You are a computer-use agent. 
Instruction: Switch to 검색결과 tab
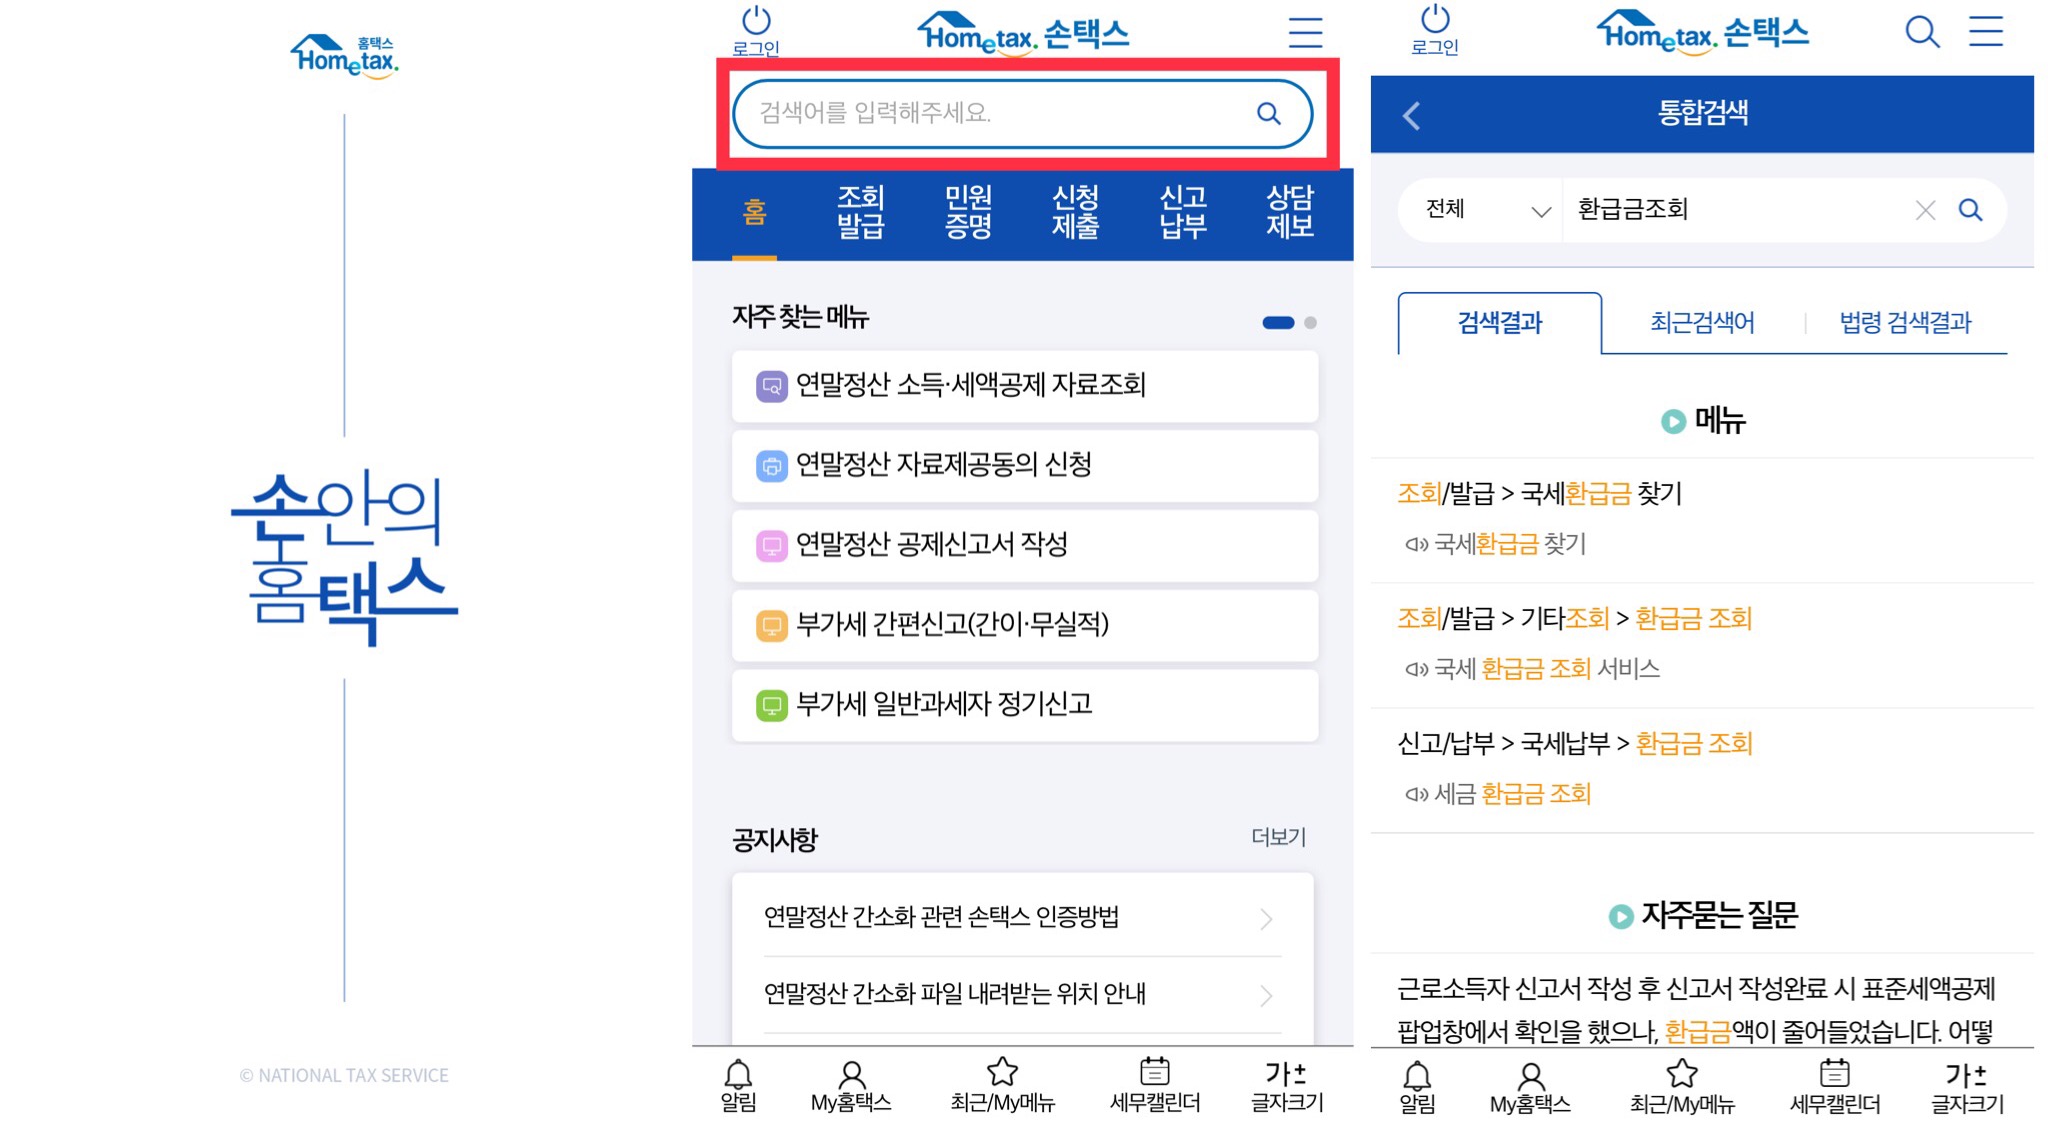pos(1499,323)
